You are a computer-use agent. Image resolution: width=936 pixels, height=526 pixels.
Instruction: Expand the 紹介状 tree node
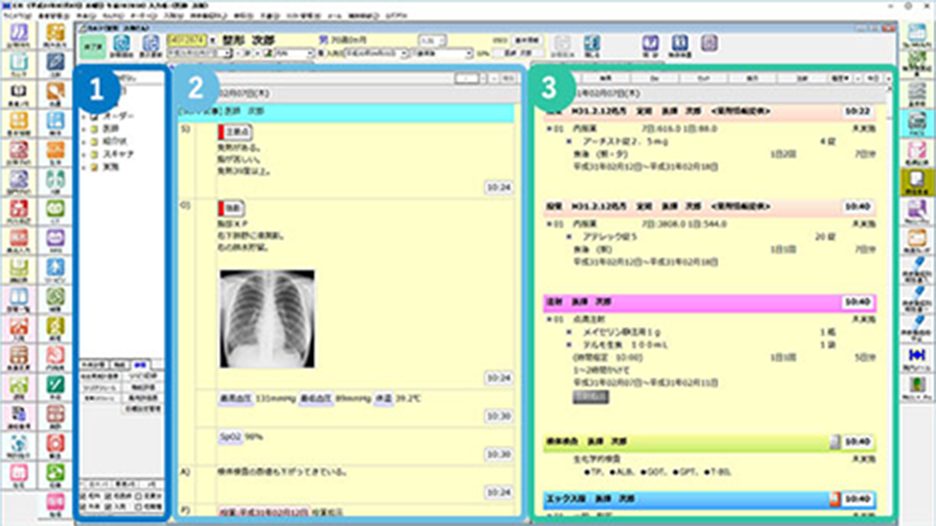coord(84,142)
